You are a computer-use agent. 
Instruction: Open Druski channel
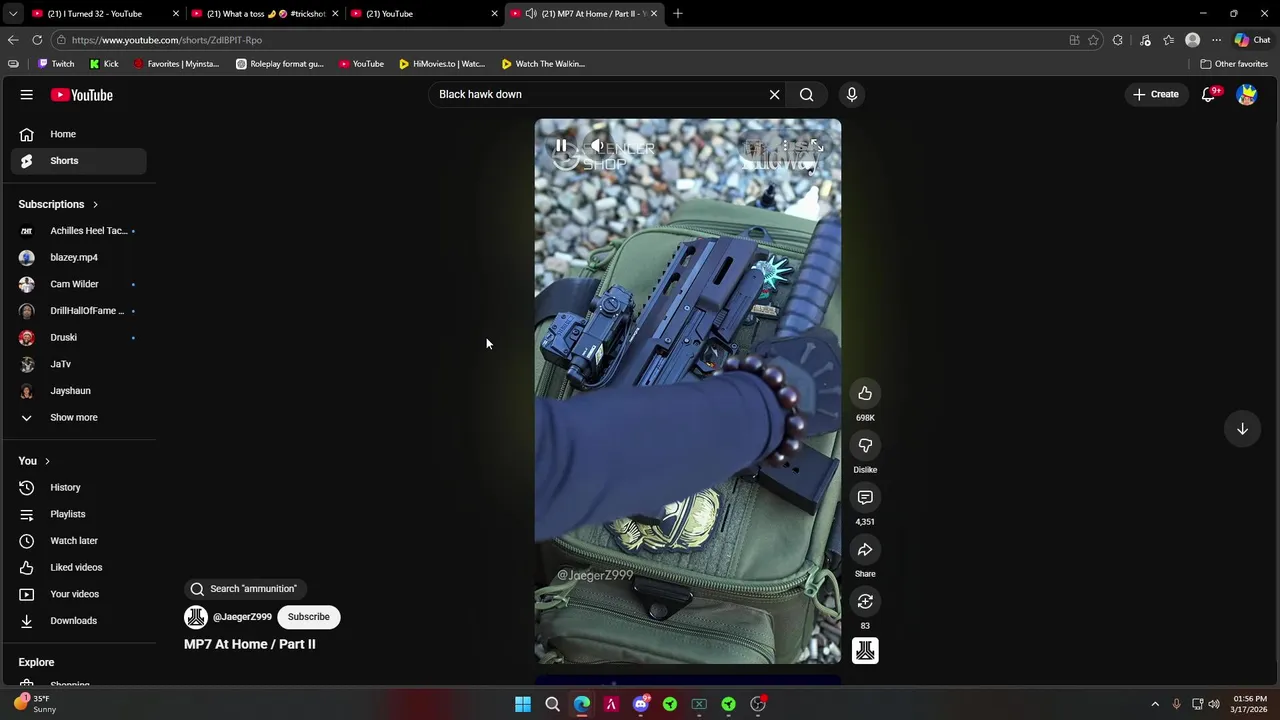[79, 337]
